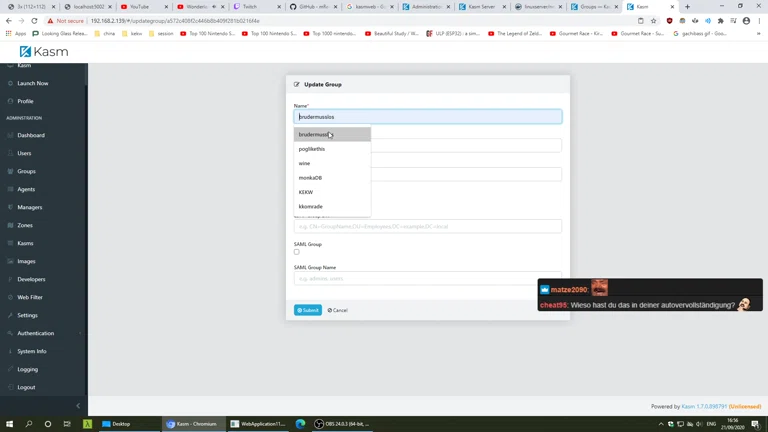This screenshot has width=768, height=432.
Task: Click the 'Not secure' warning indicator
Action: (65, 21)
